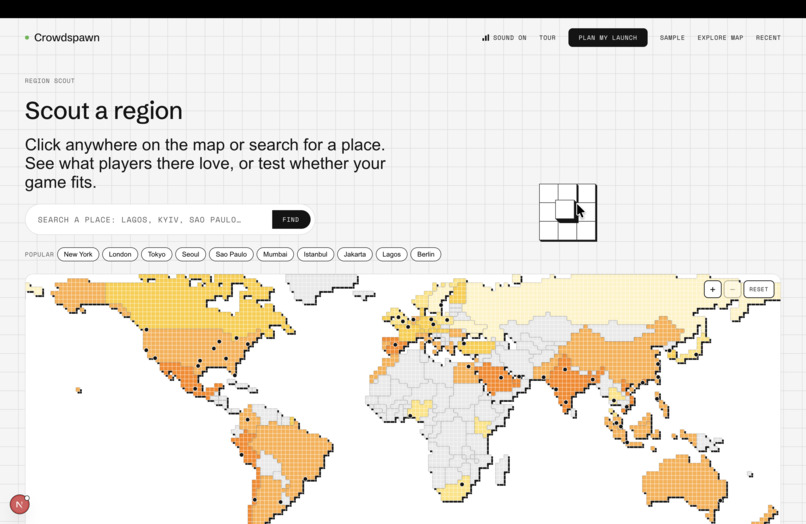Click the Find button

point(291,220)
